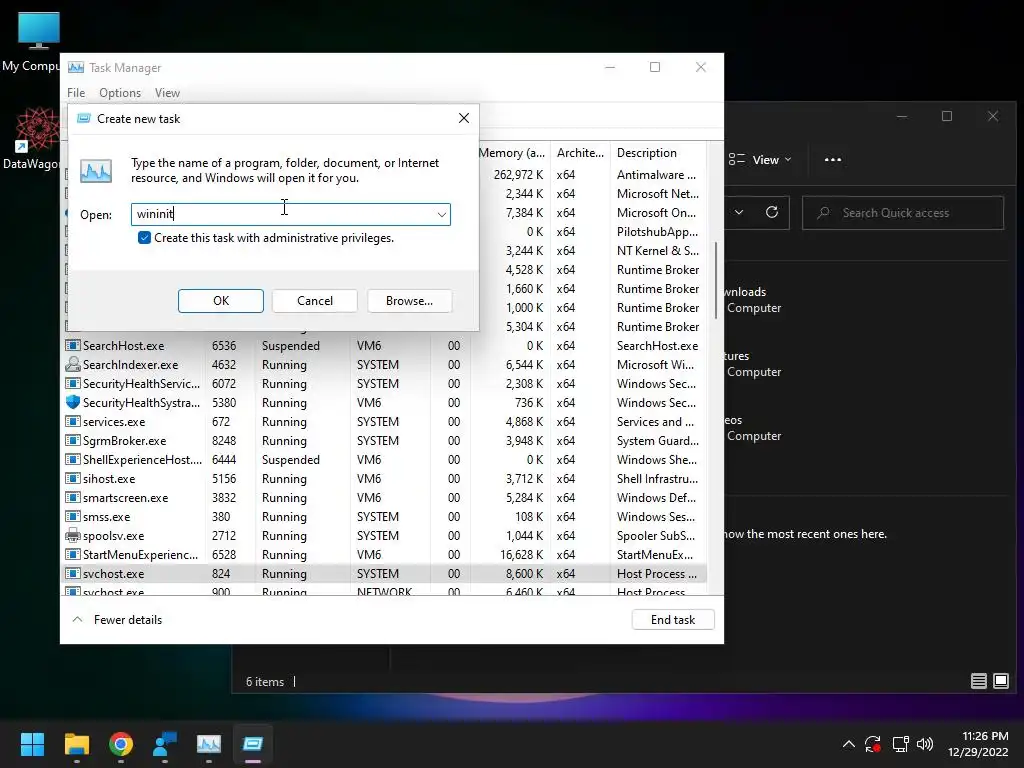Open the File Explorer See more menu
The width and height of the screenshot is (1024, 768).
[833, 159]
